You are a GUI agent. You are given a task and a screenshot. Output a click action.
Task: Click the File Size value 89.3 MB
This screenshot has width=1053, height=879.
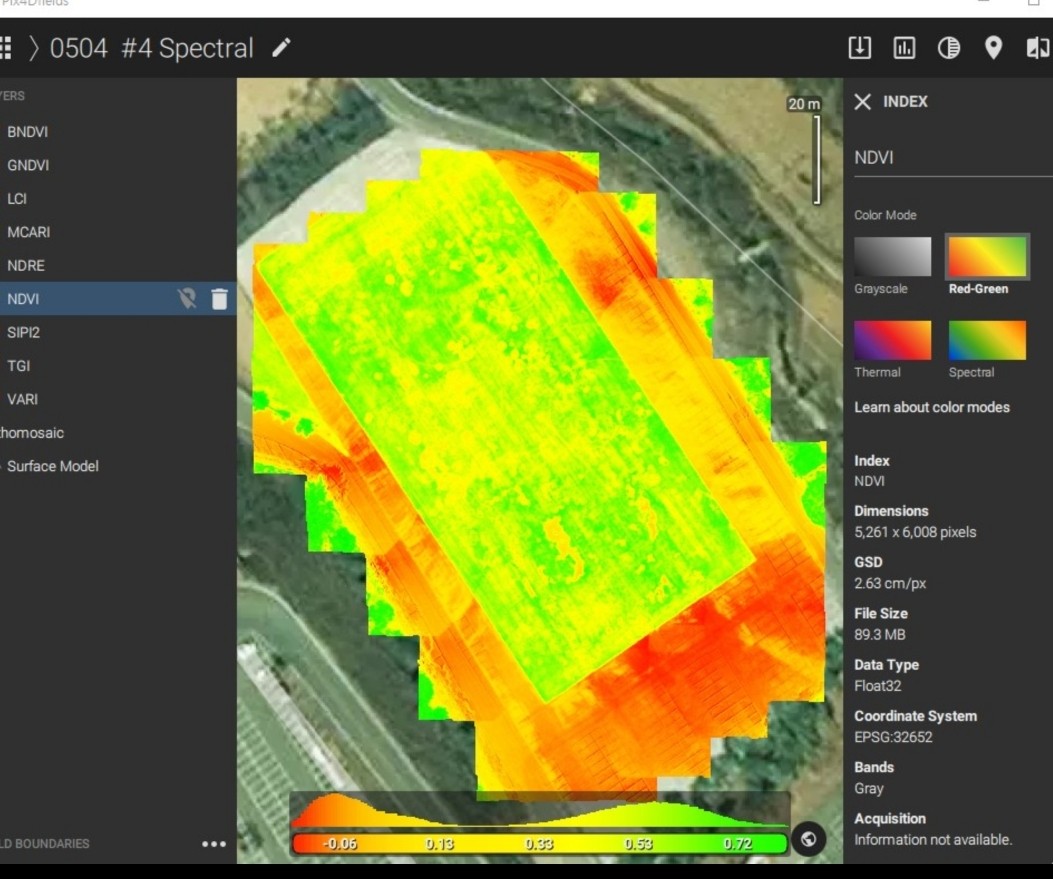(880, 635)
